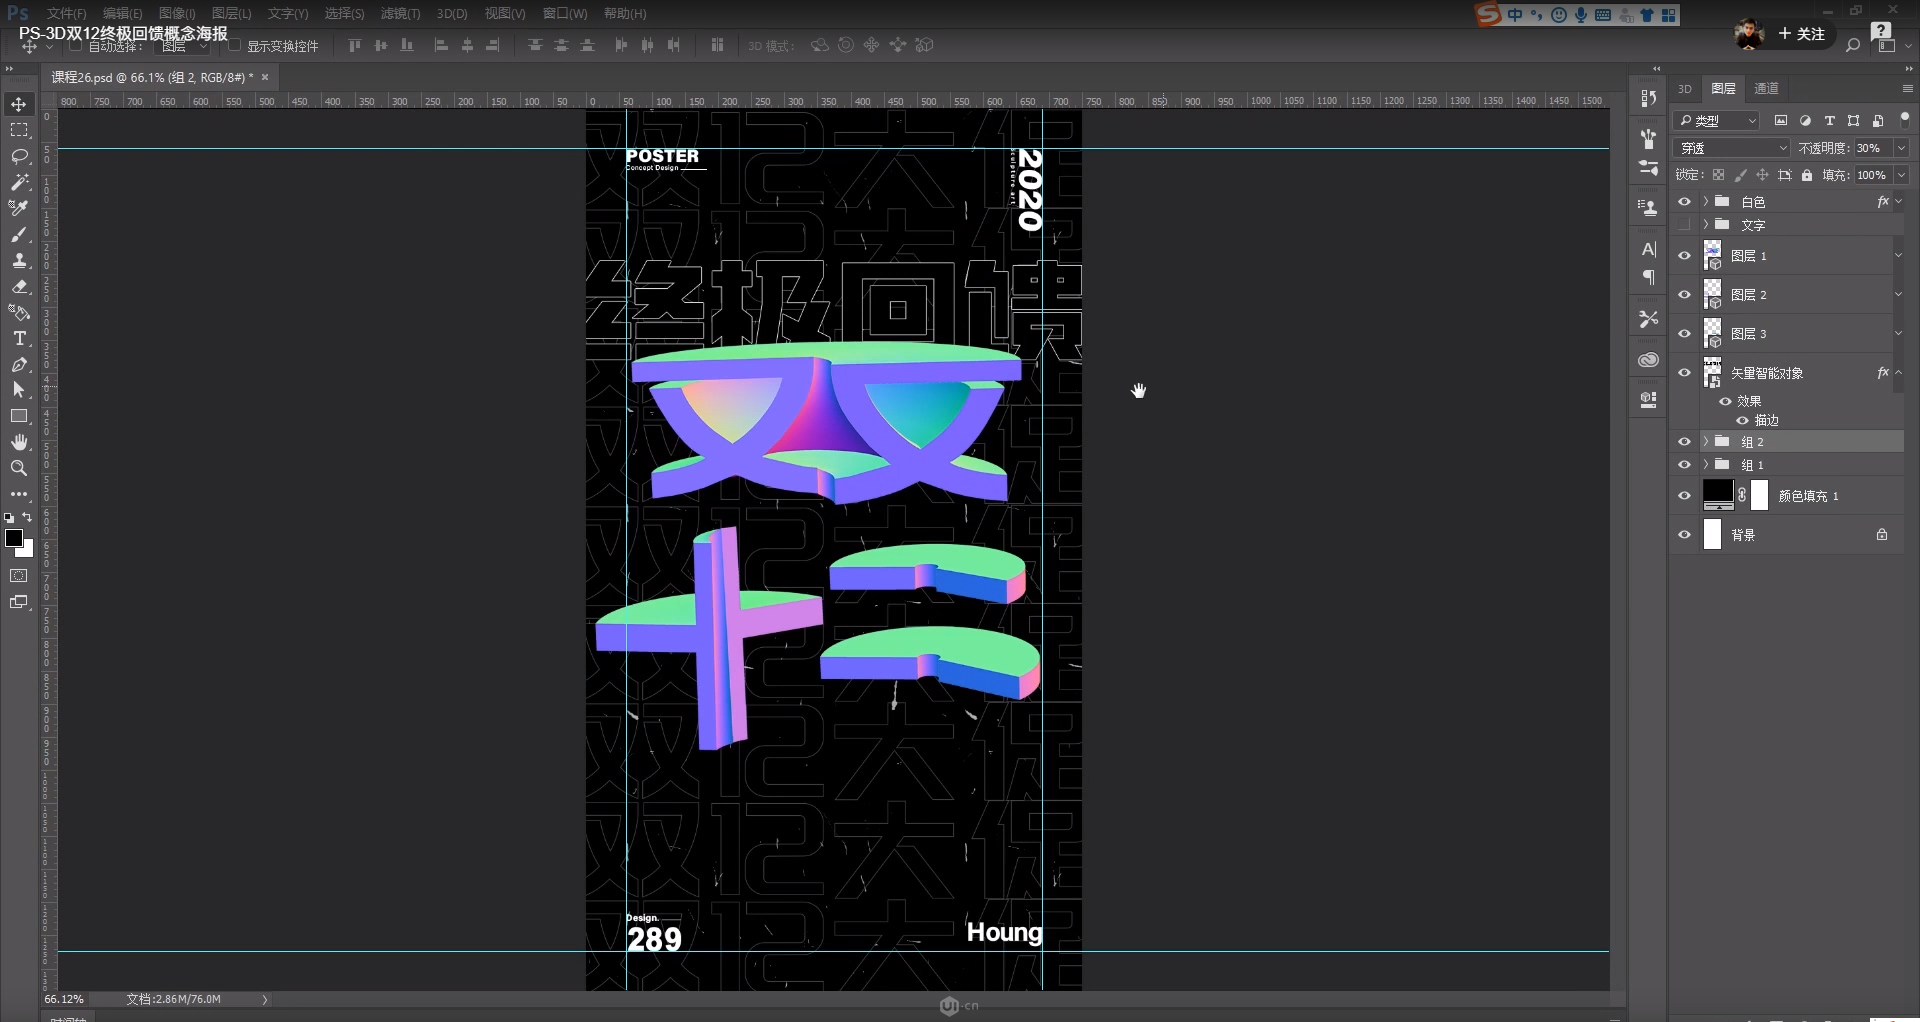1920x1022 pixels.
Task: Open the Brushes panel icon
Action: pyautogui.click(x=1649, y=138)
